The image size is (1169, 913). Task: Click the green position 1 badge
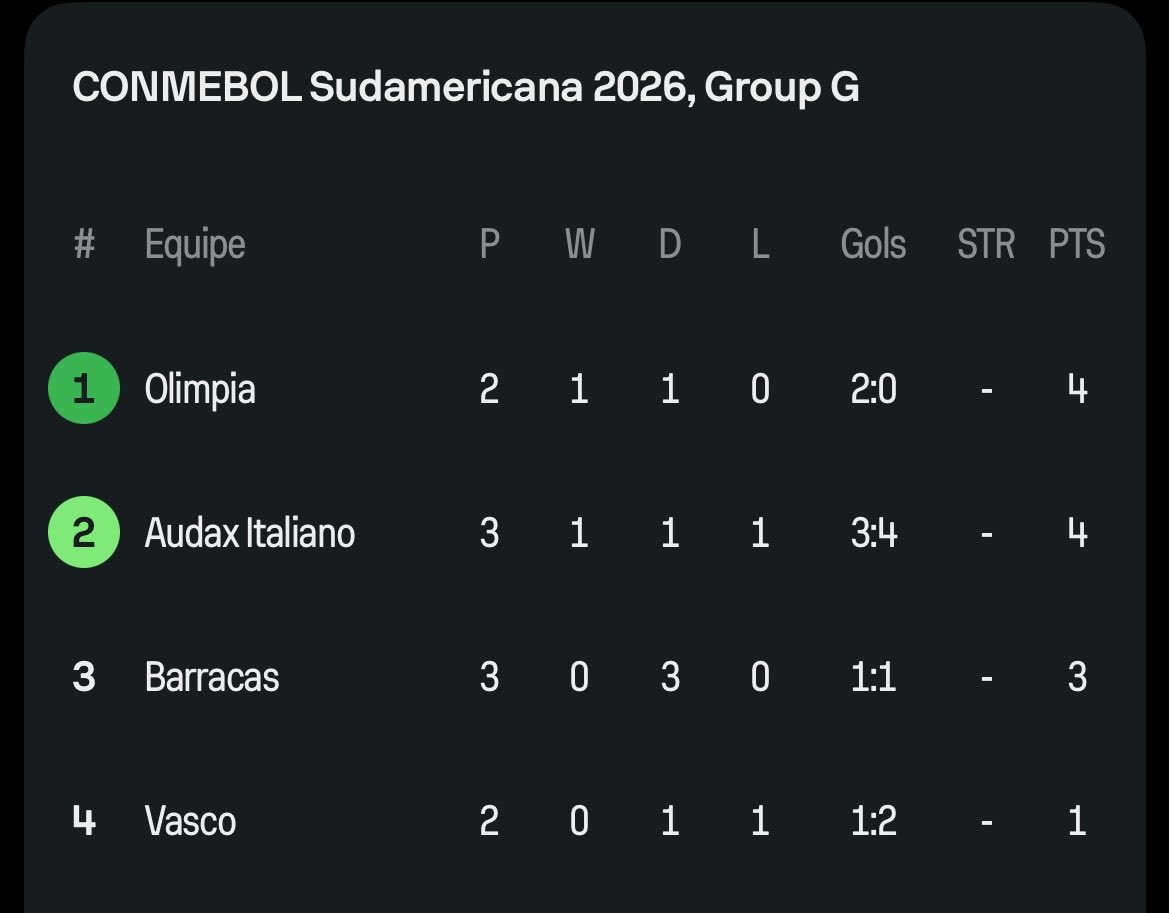84,388
